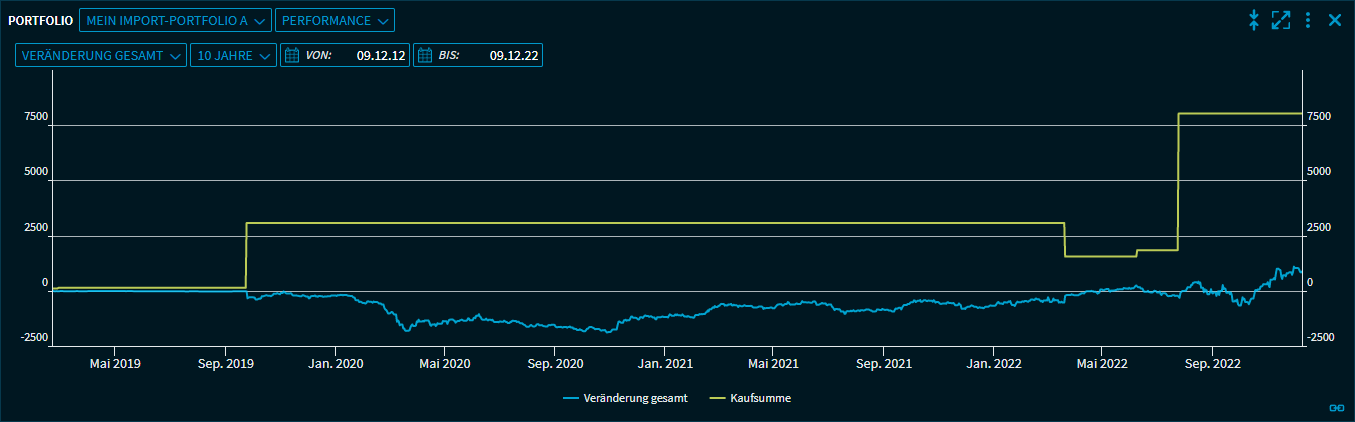
Task: Open the three-dot options menu
Action: [1308, 20]
